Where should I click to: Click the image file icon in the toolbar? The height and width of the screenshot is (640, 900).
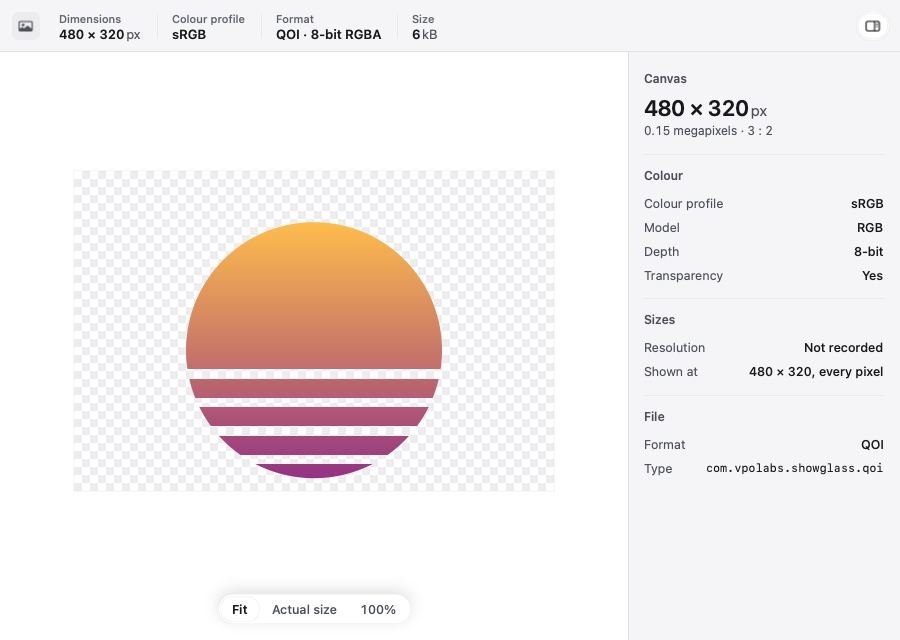point(26,26)
